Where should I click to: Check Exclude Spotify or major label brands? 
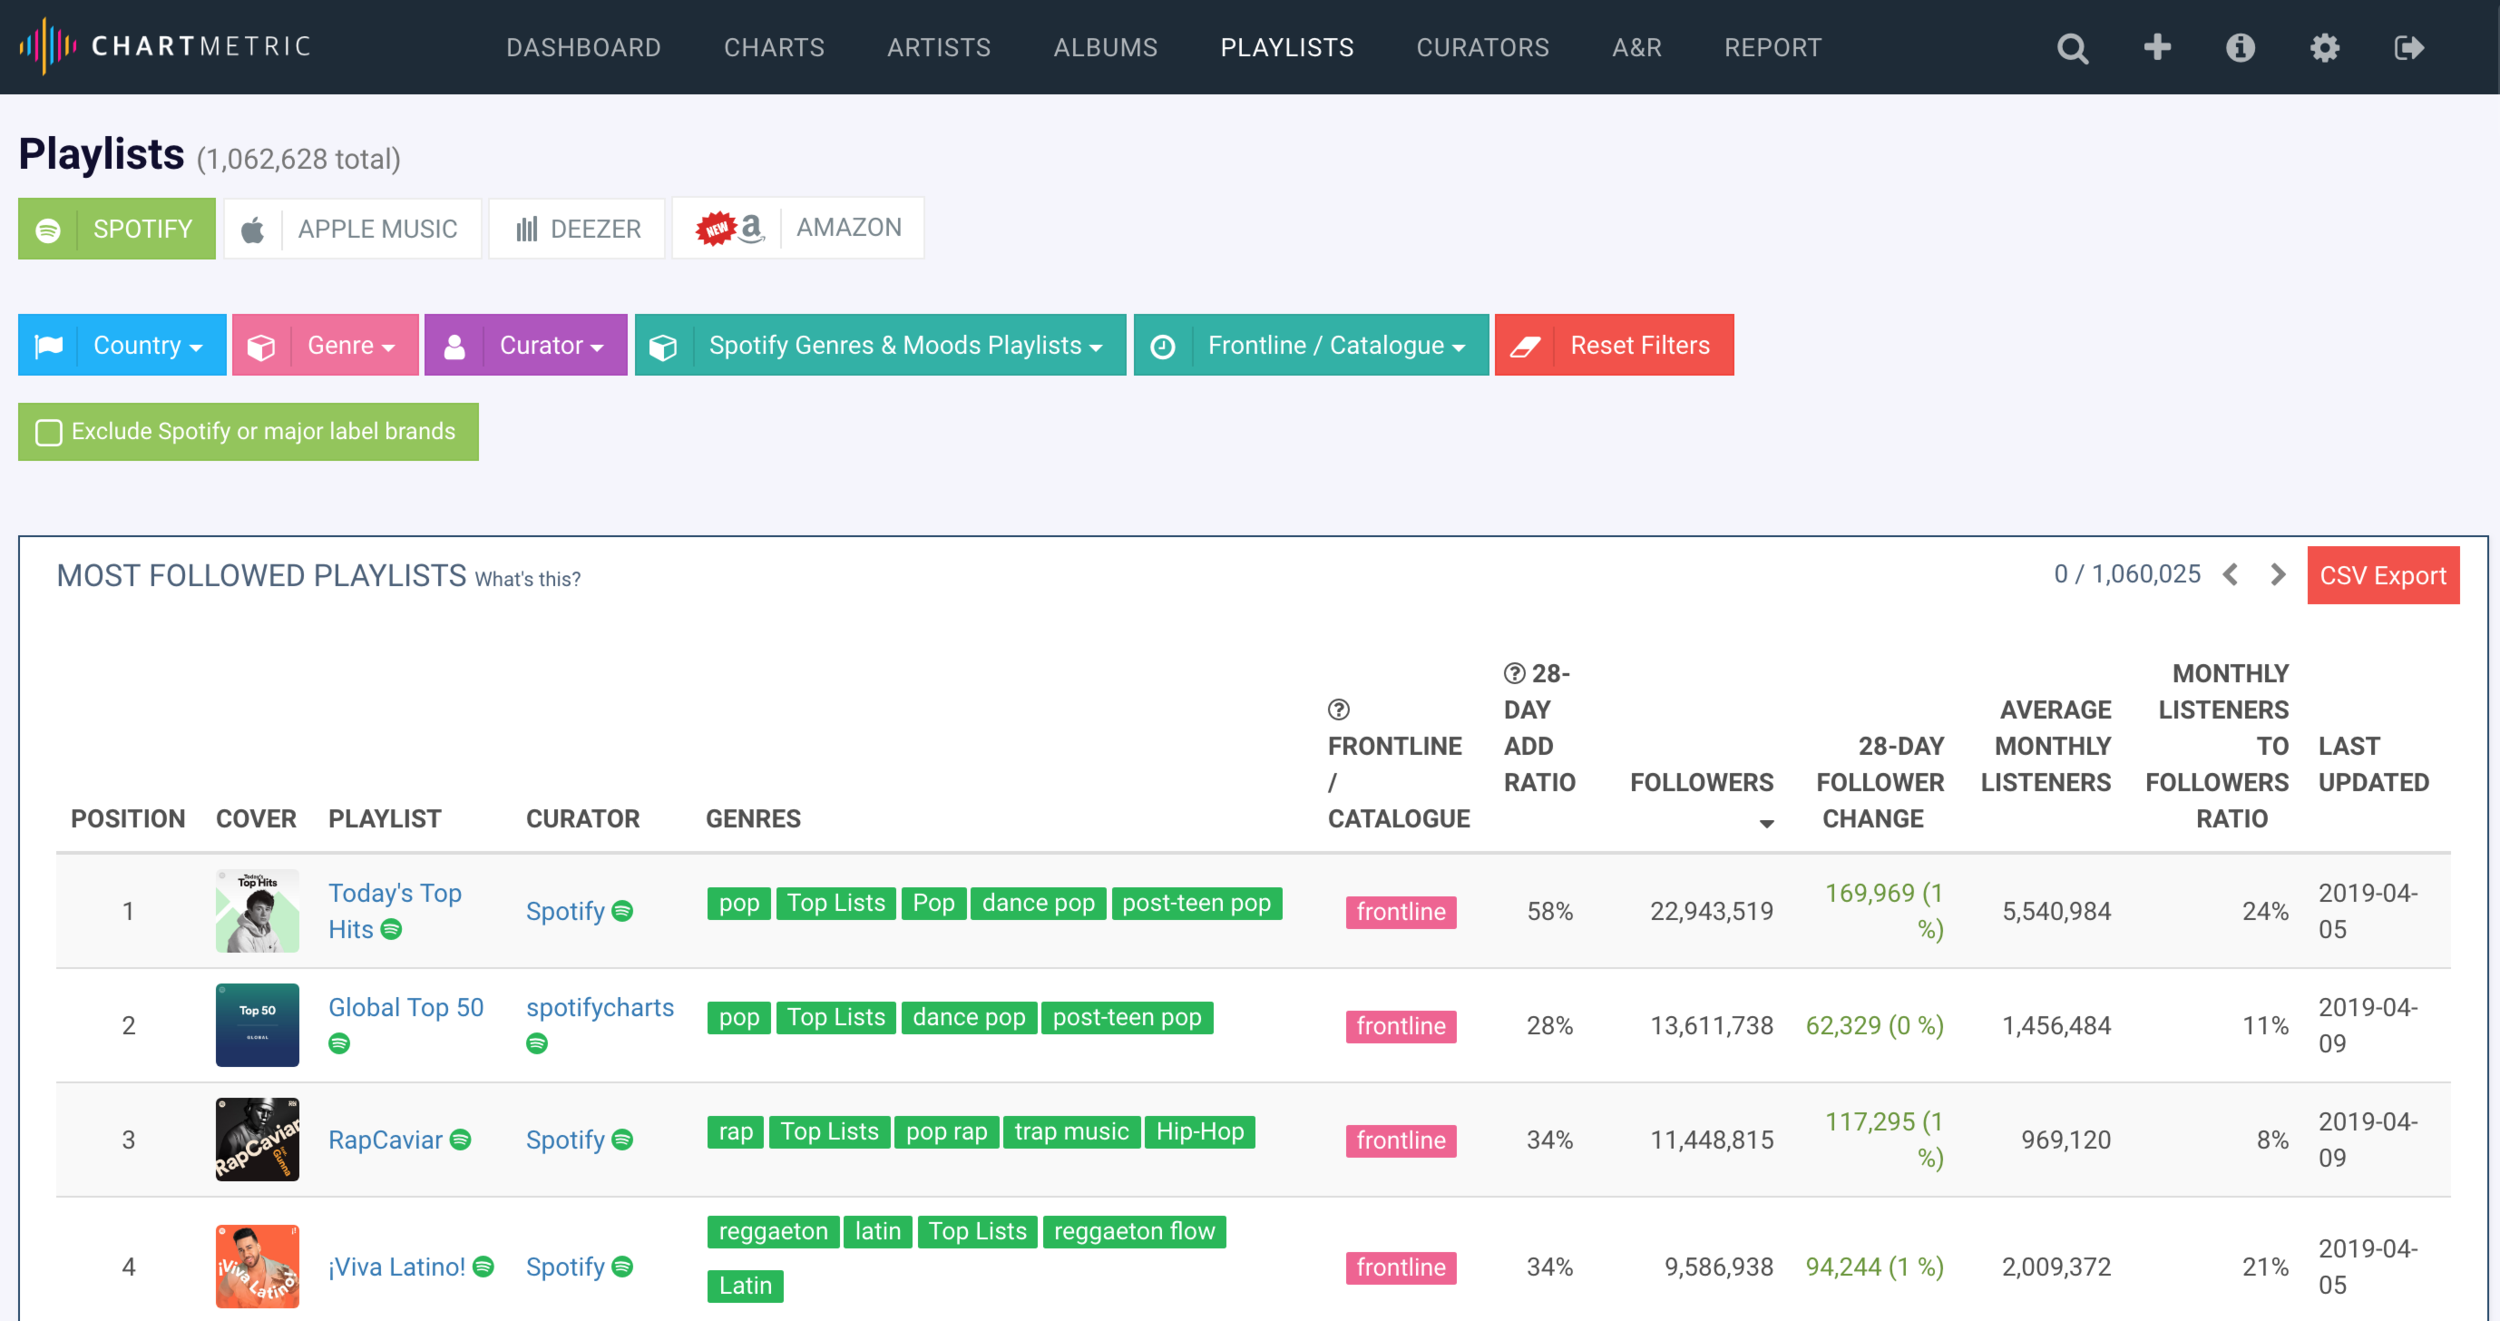[x=49, y=432]
